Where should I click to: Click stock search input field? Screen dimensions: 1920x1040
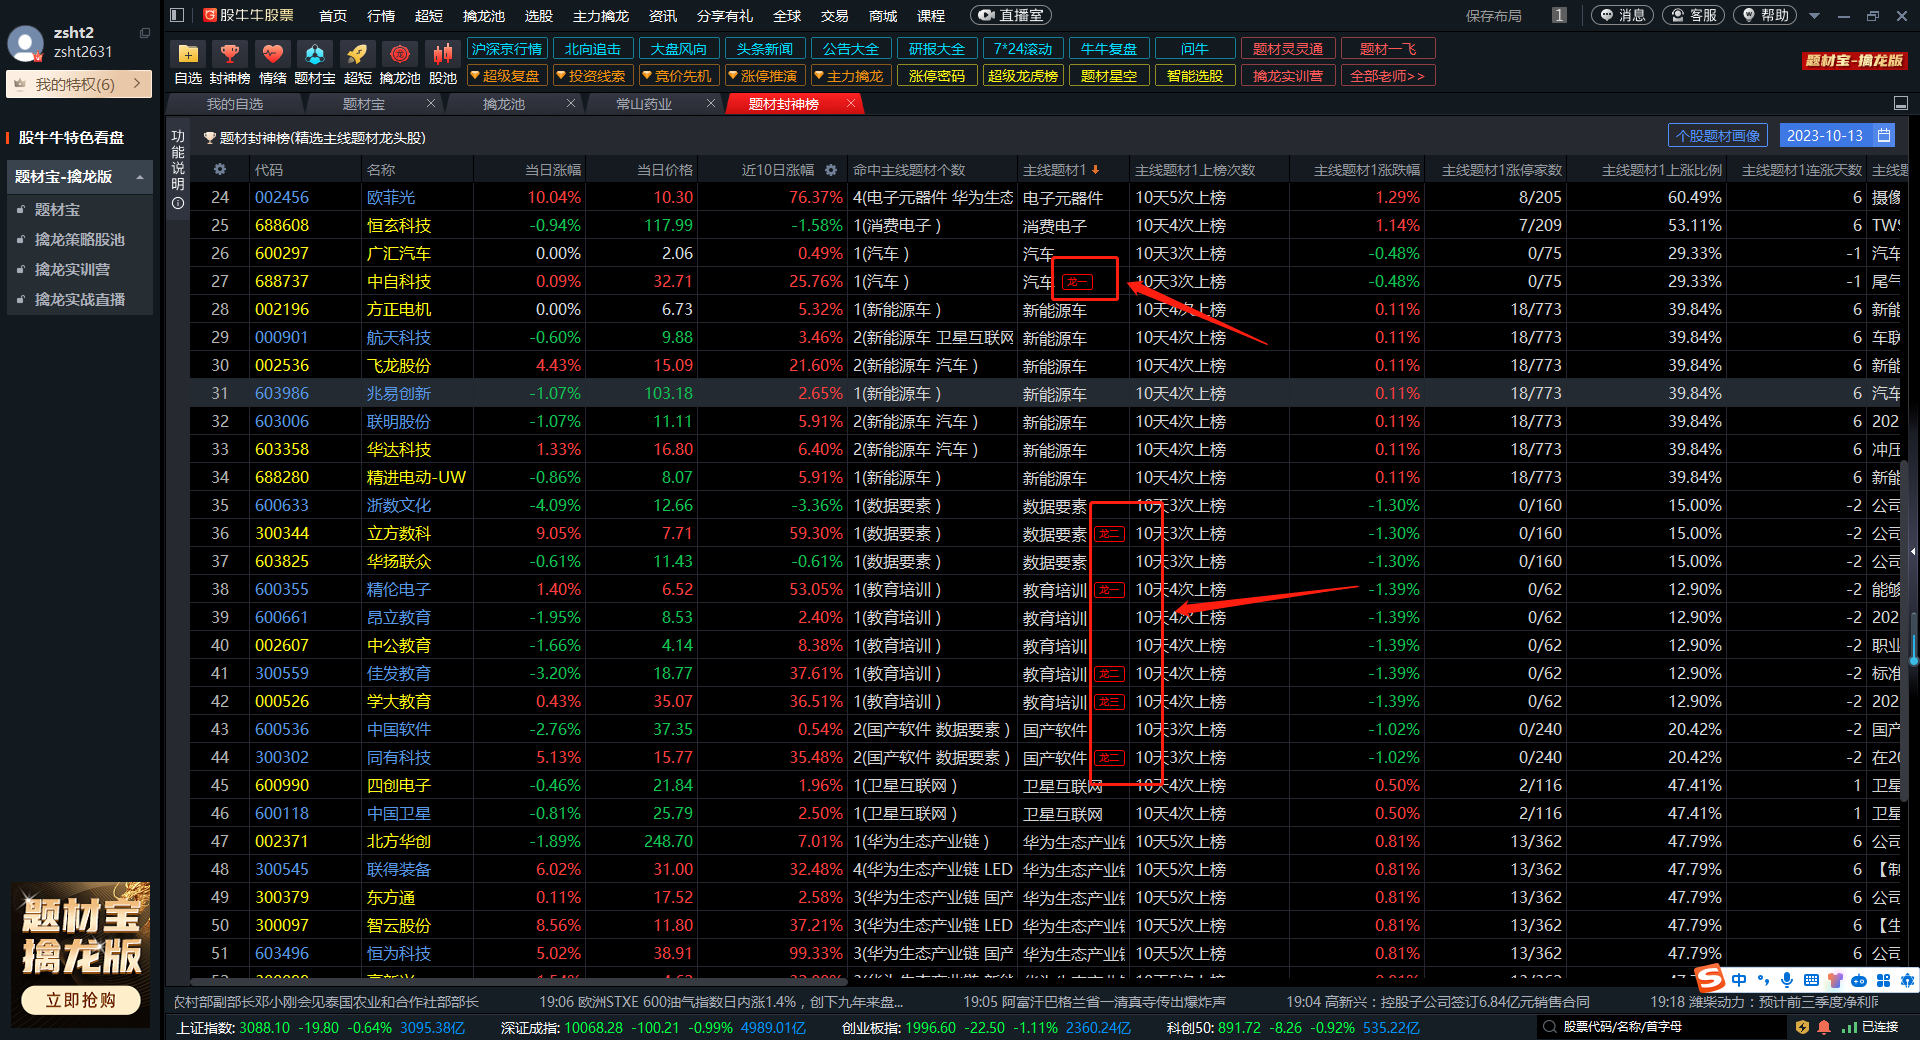point(1660,1027)
